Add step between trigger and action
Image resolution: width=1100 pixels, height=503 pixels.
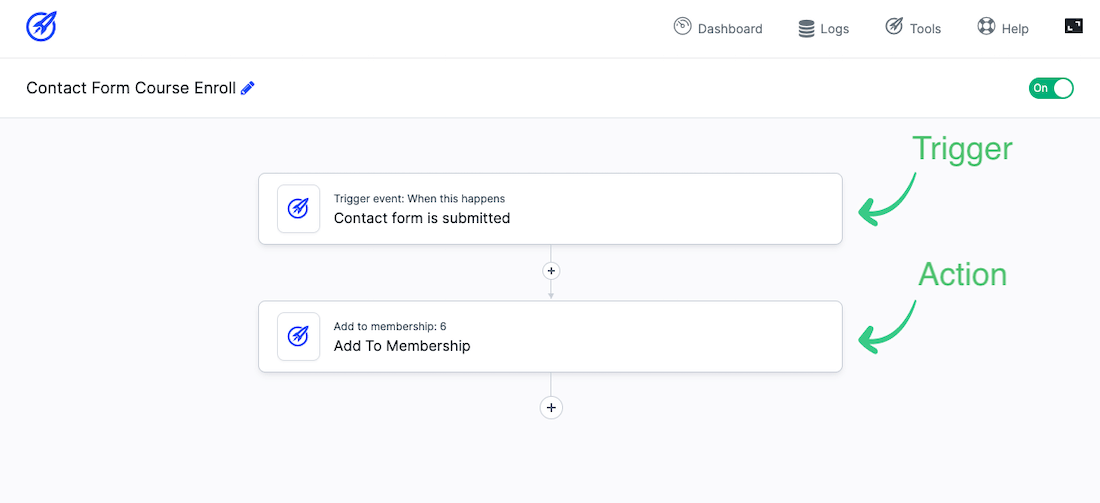551,271
